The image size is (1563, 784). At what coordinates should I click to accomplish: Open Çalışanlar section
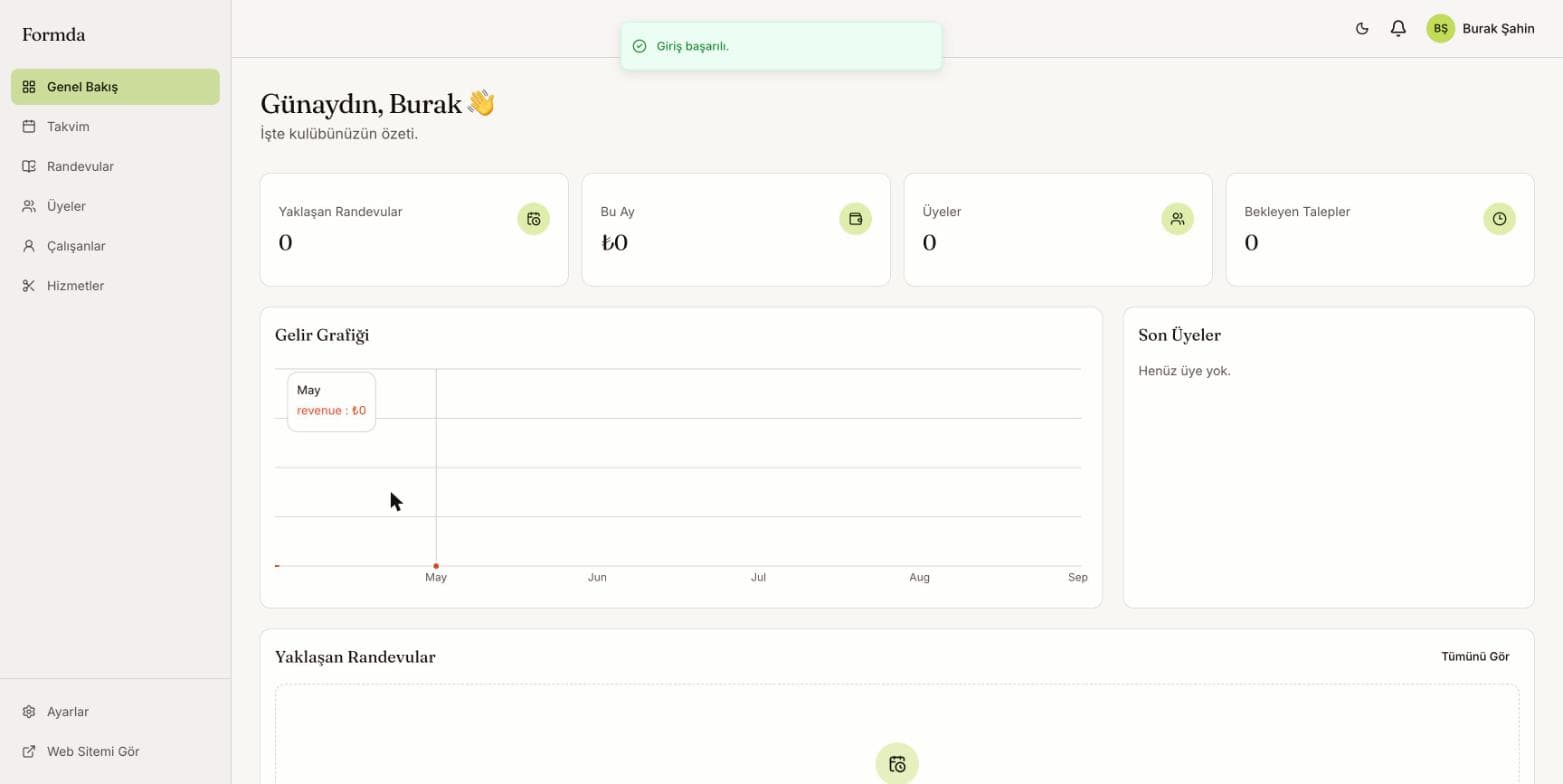pos(115,246)
